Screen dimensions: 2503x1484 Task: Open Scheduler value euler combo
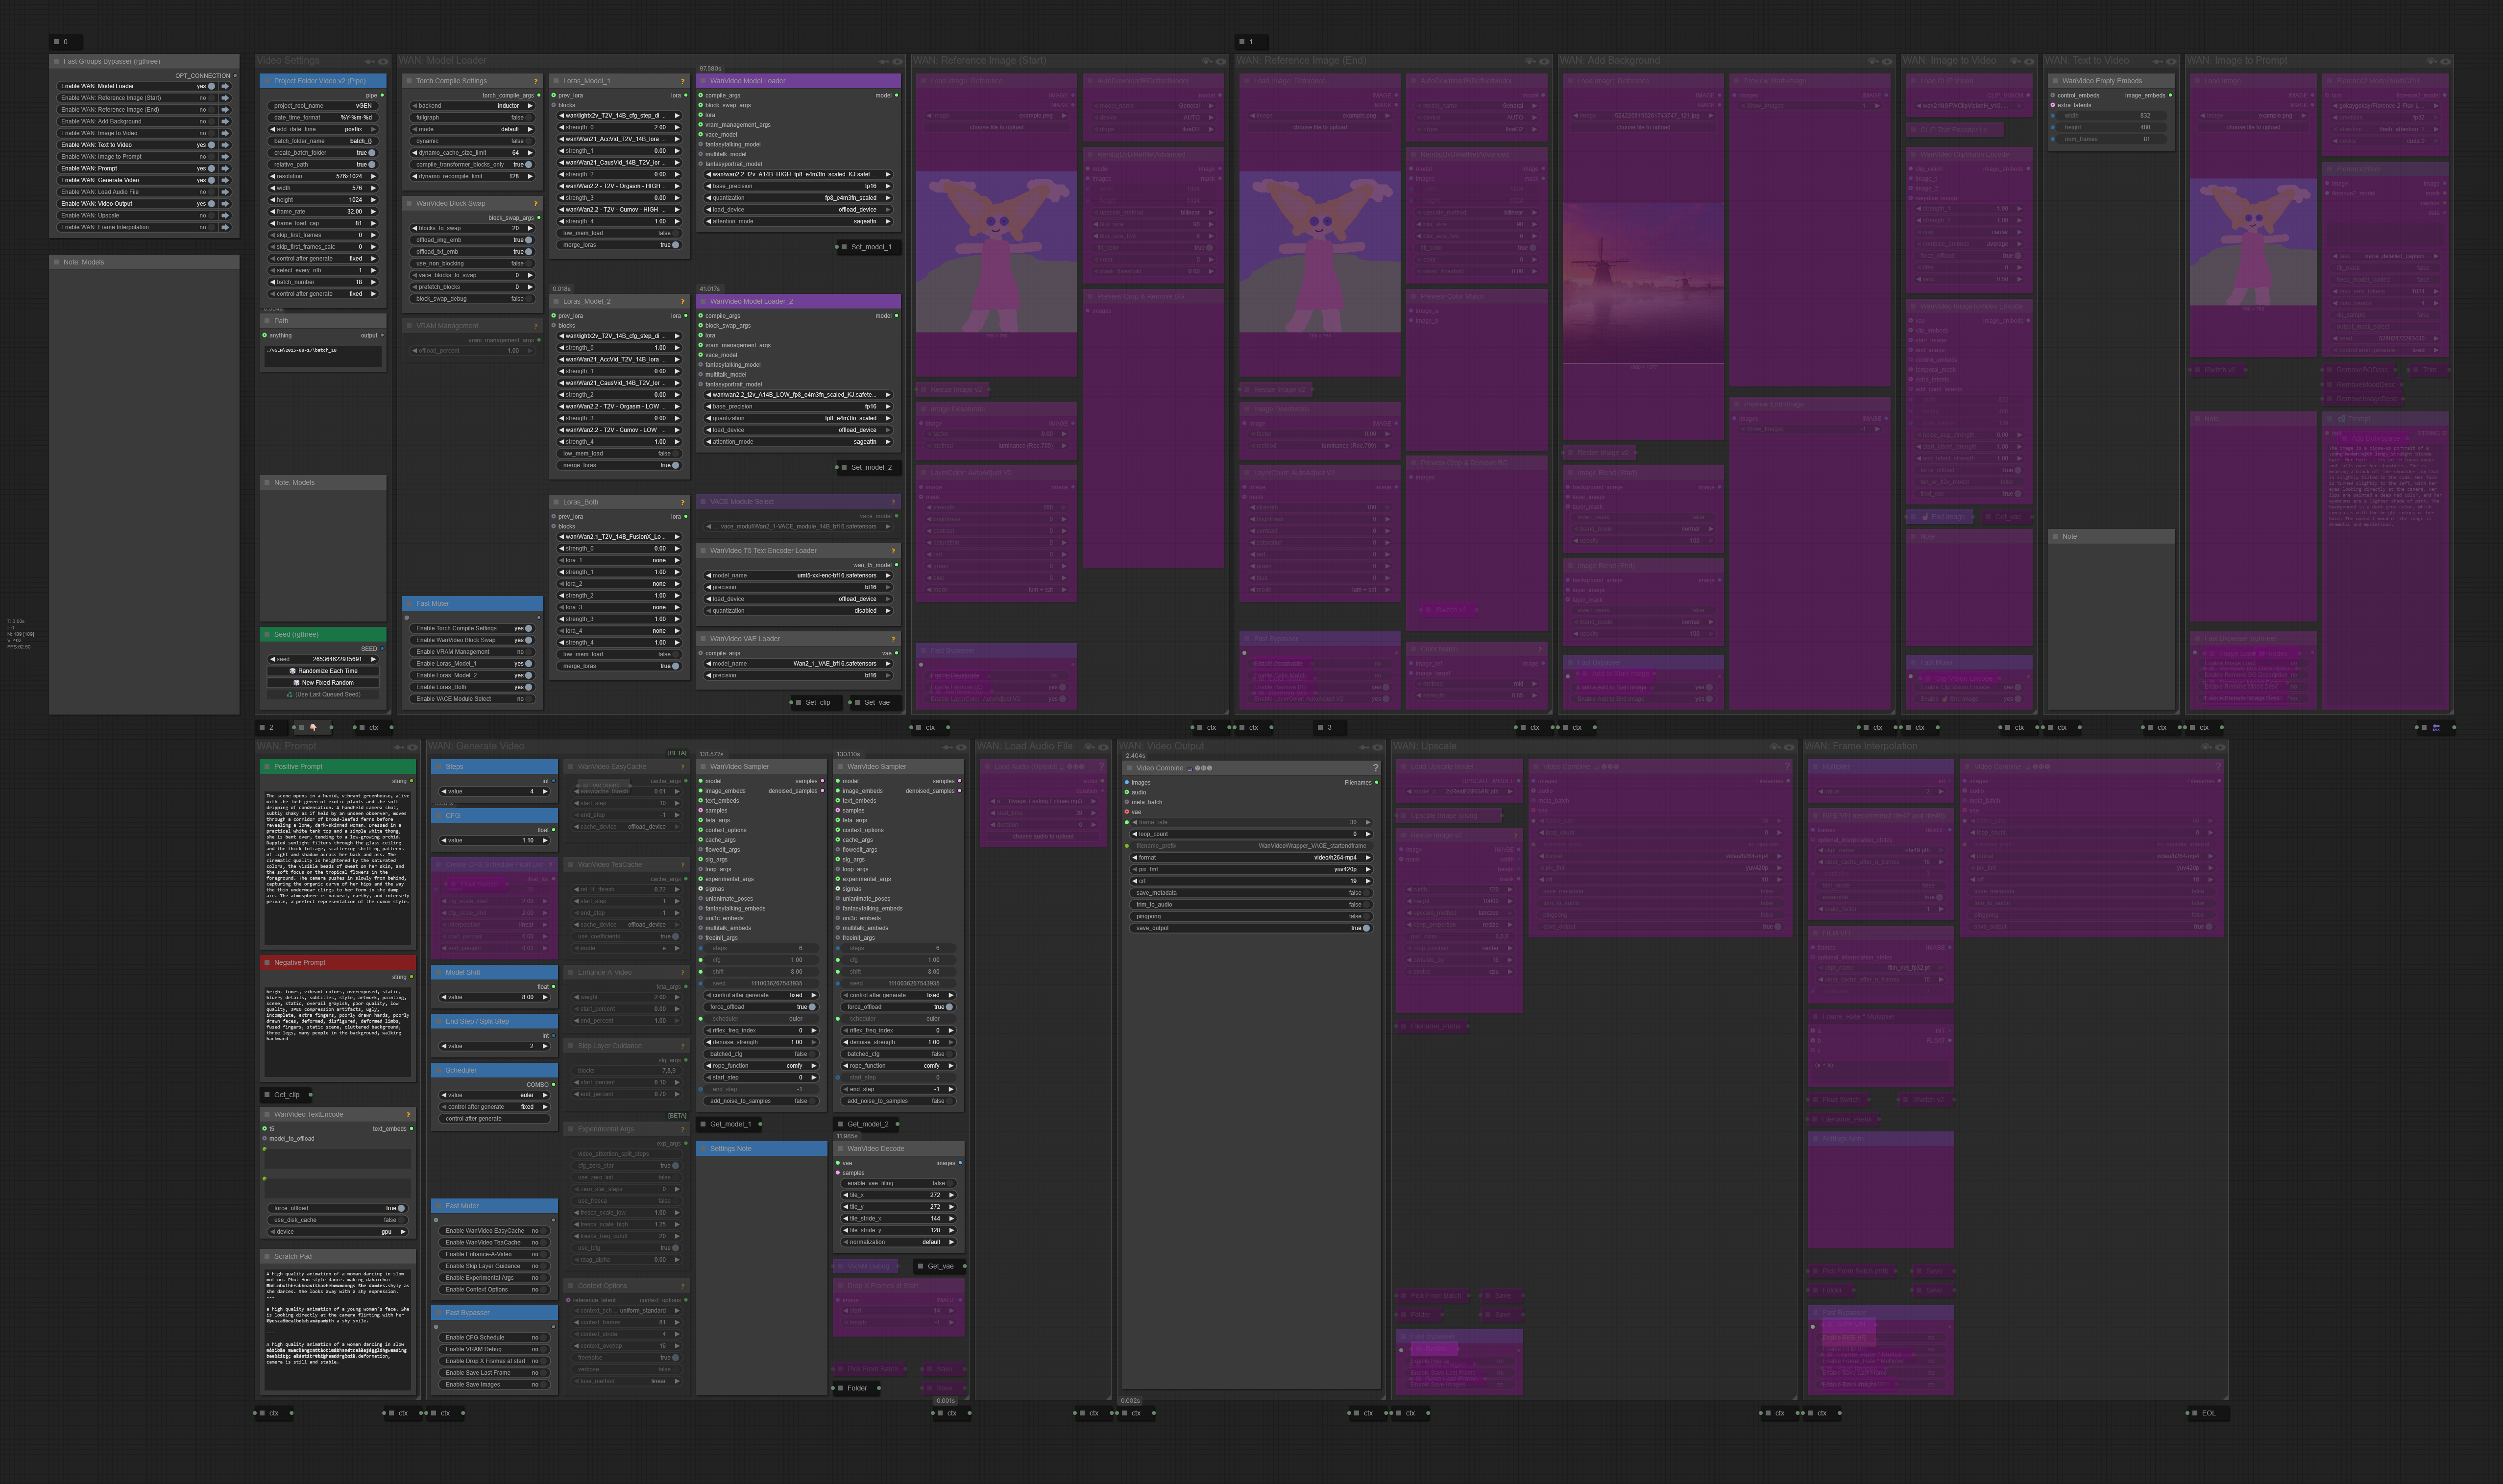click(x=495, y=1096)
